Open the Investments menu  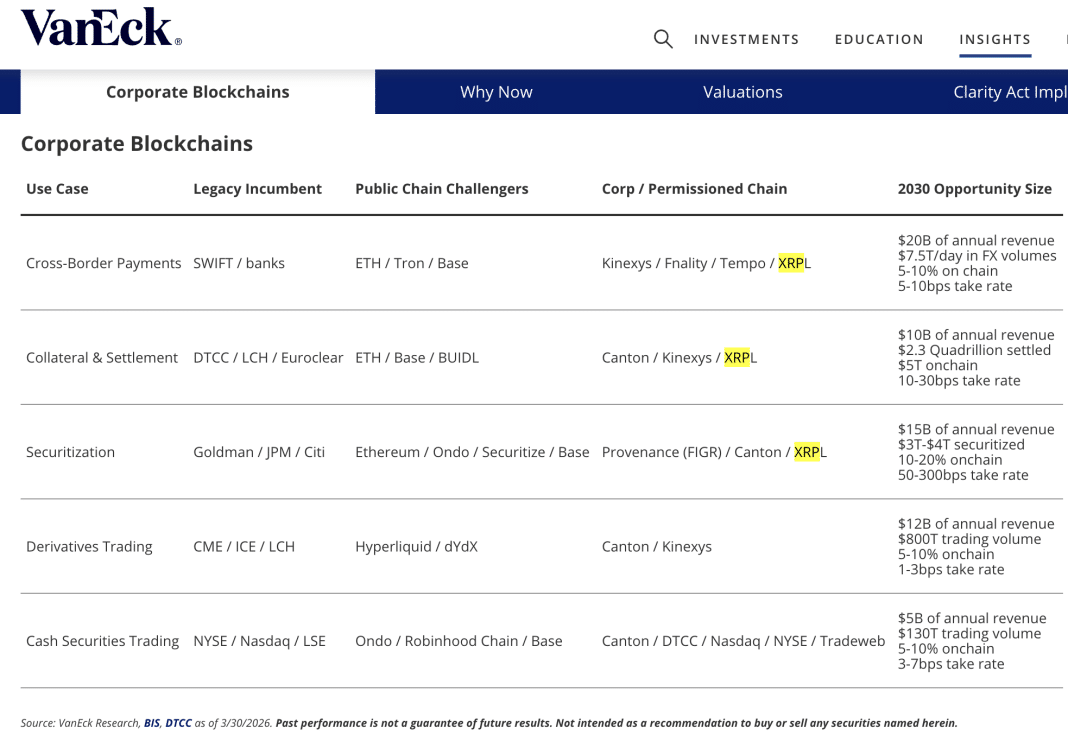pos(747,40)
